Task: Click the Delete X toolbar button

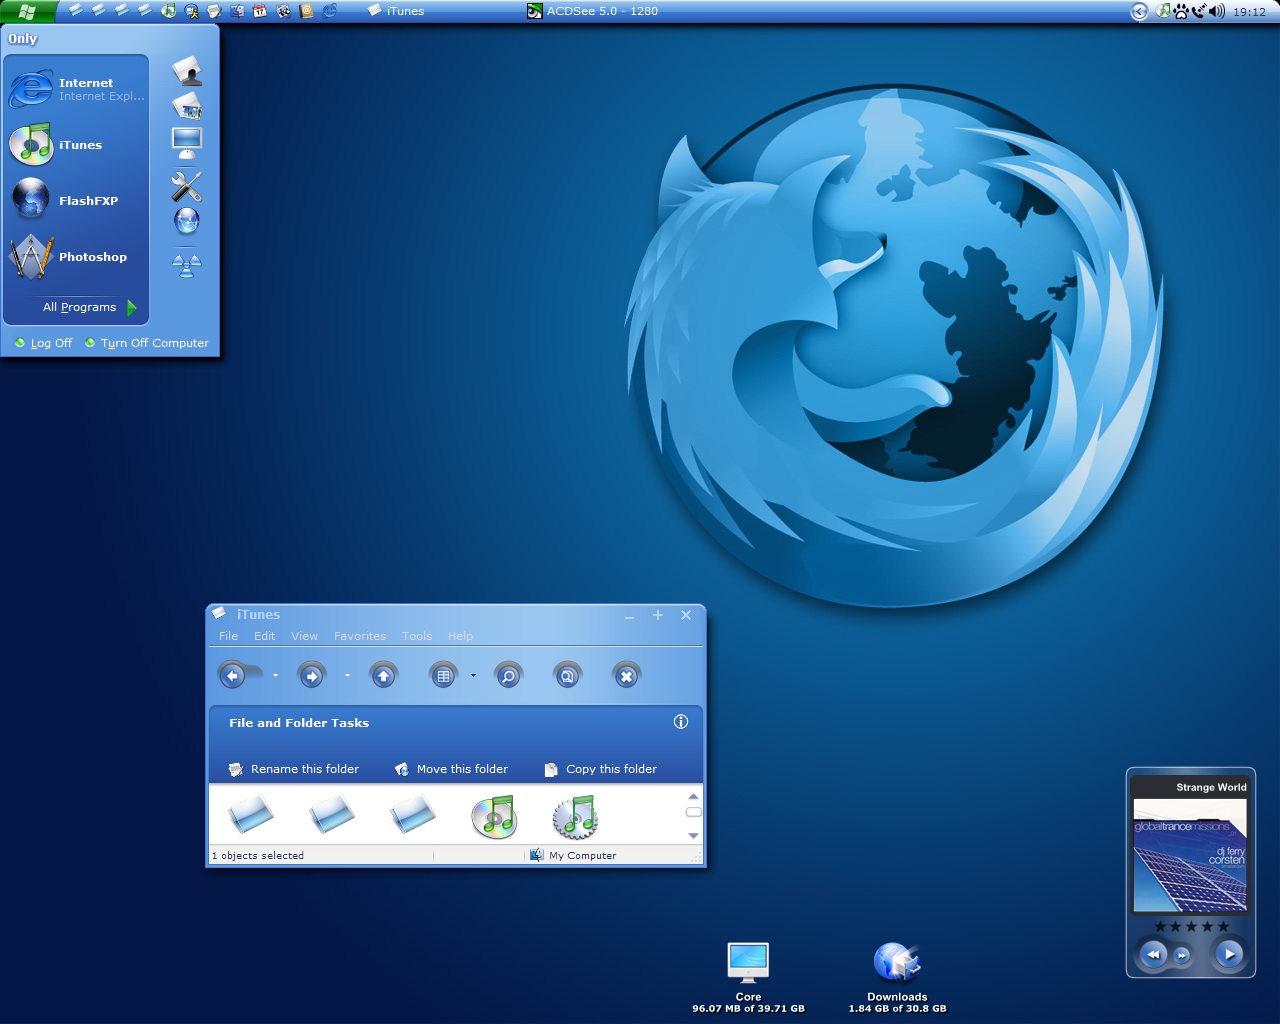Action: click(x=626, y=676)
